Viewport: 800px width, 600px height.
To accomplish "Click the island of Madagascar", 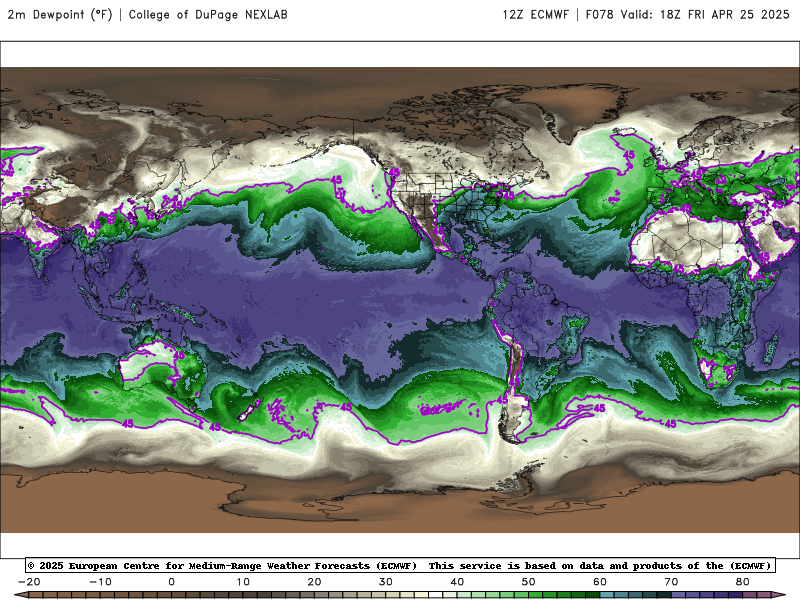I will [x=769, y=348].
